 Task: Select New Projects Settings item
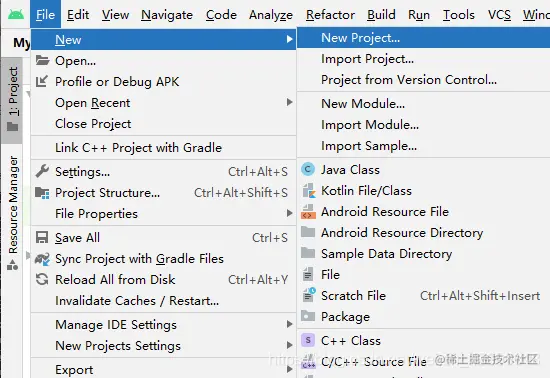tap(163, 345)
